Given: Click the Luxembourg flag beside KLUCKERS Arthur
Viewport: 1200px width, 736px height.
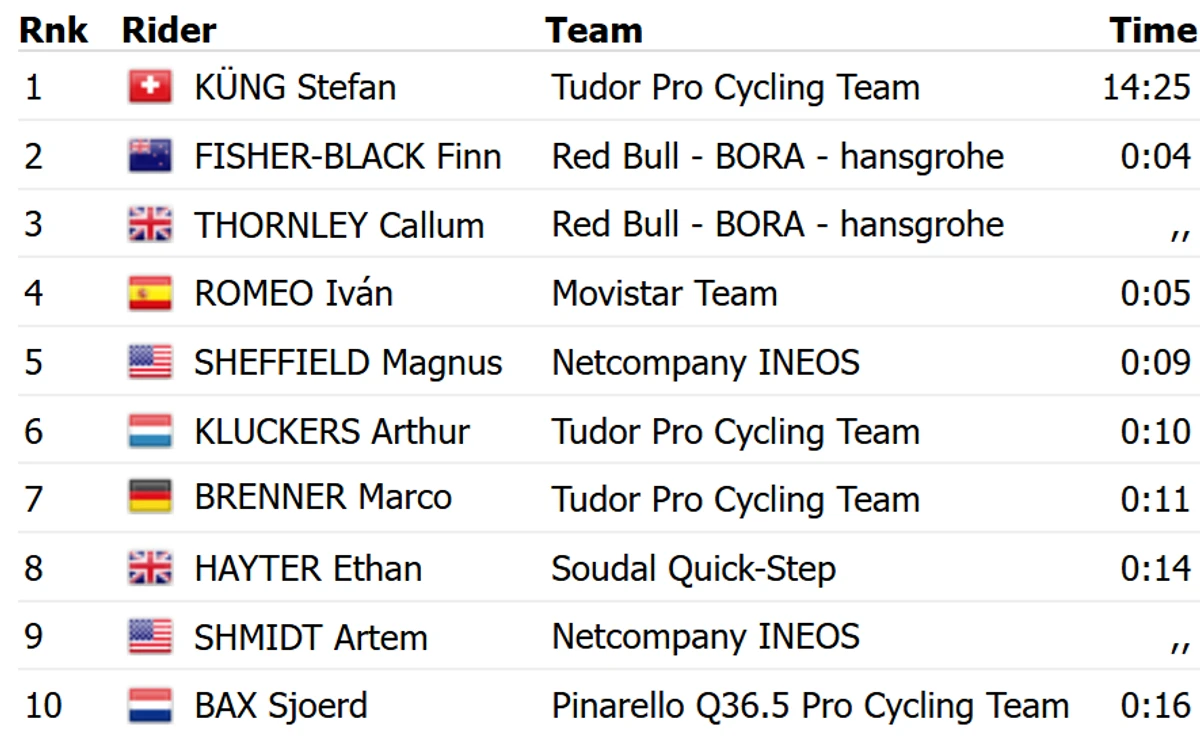Looking at the screenshot, I should (150, 431).
